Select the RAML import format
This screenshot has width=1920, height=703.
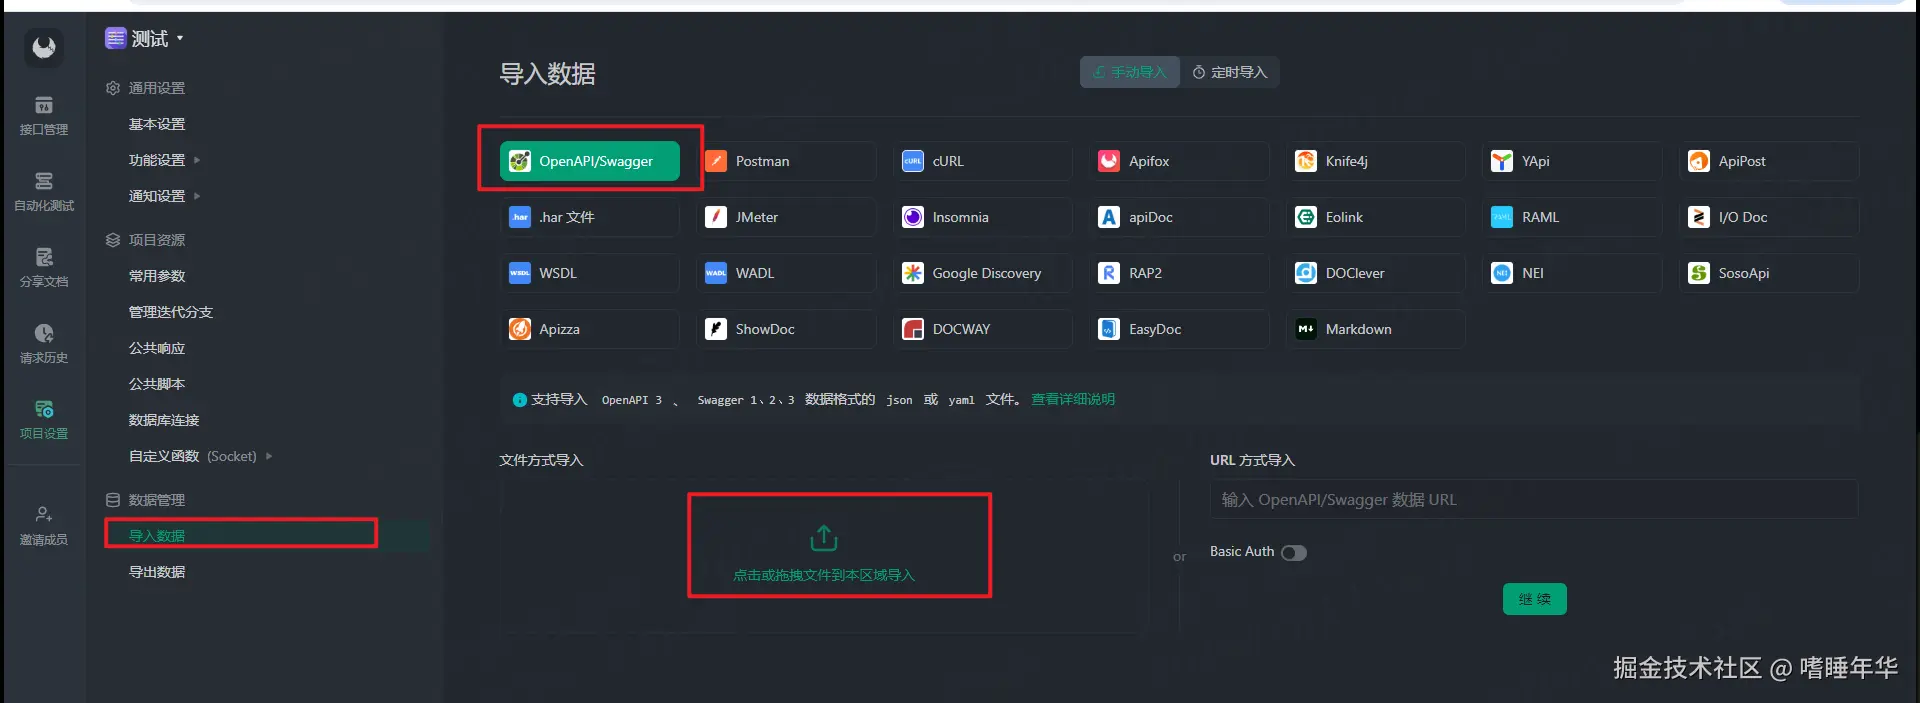click(x=1572, y=217)
